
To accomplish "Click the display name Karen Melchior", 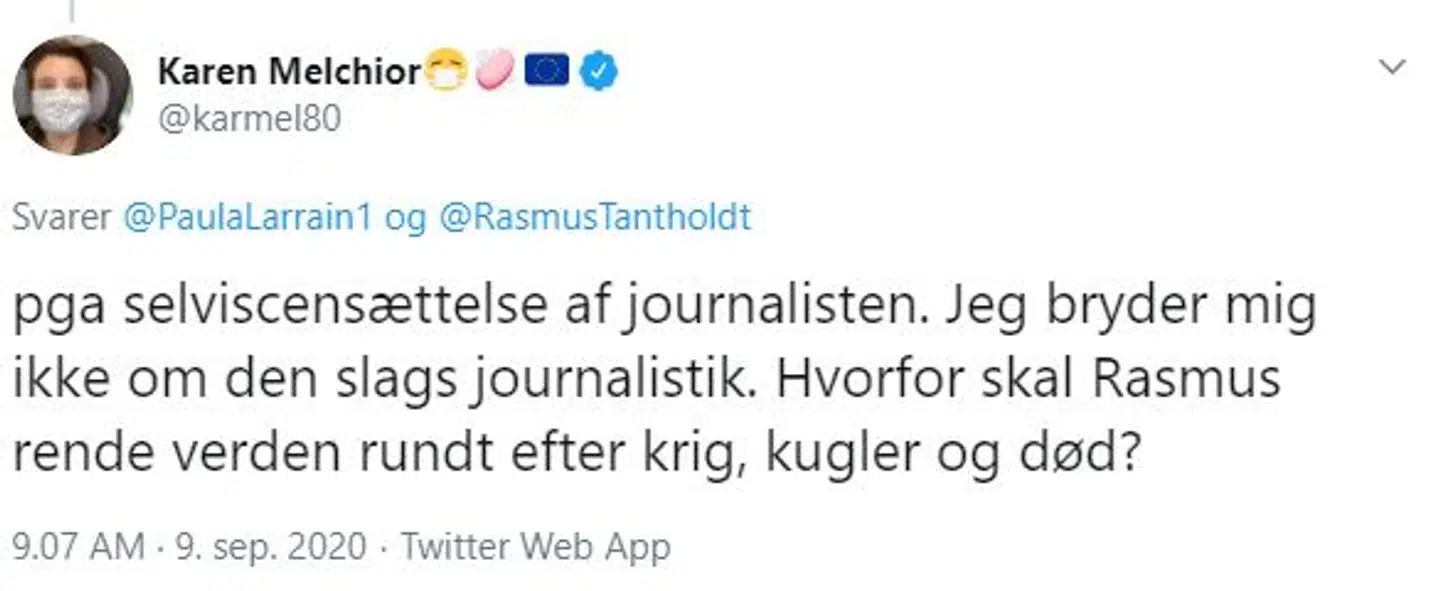I will (x=289, y=71).
